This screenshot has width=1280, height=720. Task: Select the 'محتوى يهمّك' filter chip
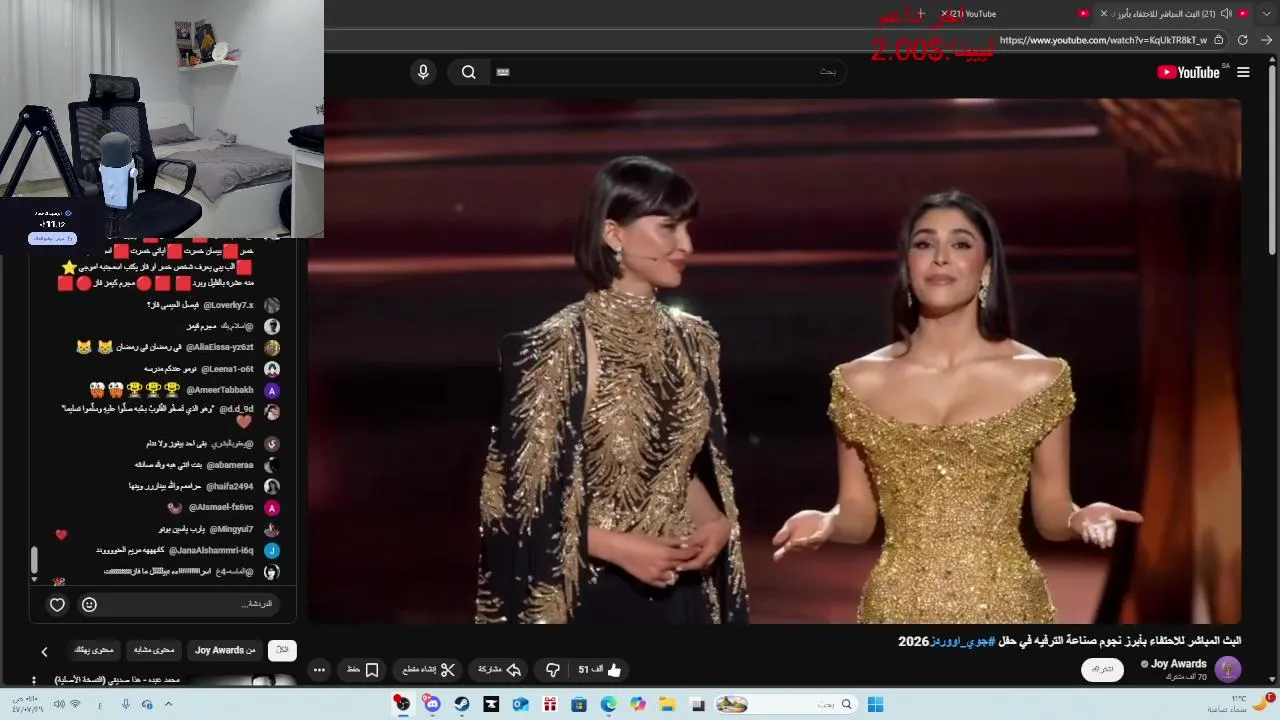tap(94, 650)
